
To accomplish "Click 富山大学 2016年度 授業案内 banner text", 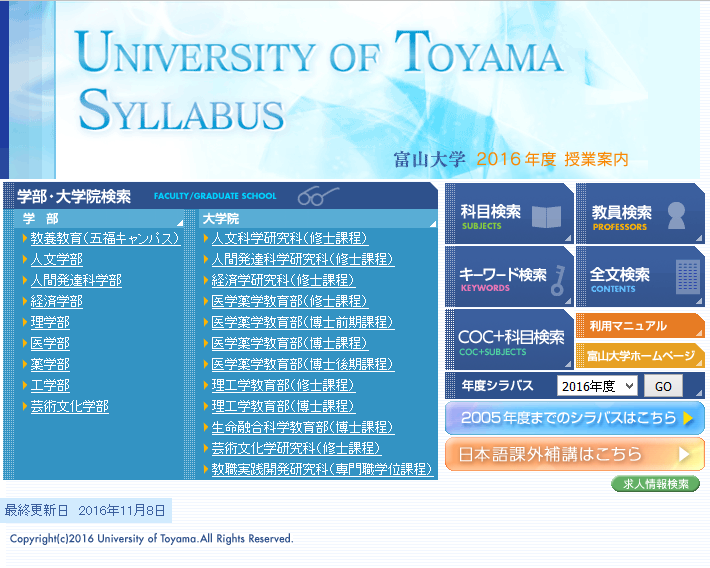I will [x=511, y=159].
